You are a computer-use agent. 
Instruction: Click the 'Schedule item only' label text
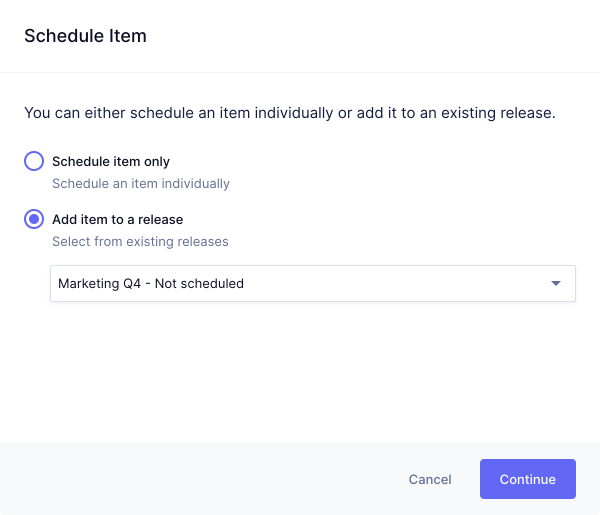click(111, 162)
